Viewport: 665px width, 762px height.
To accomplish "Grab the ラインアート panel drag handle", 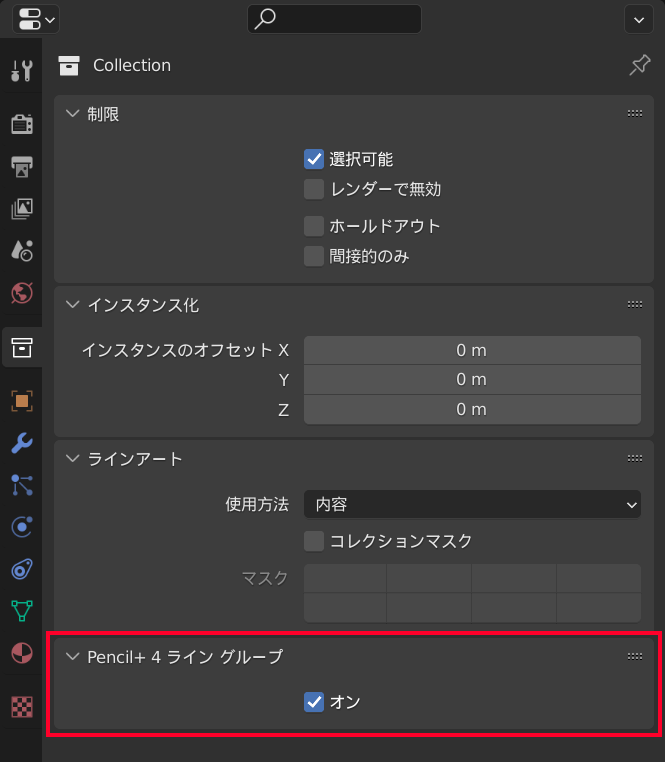I will pyautogui.click(x=634, y=458).
